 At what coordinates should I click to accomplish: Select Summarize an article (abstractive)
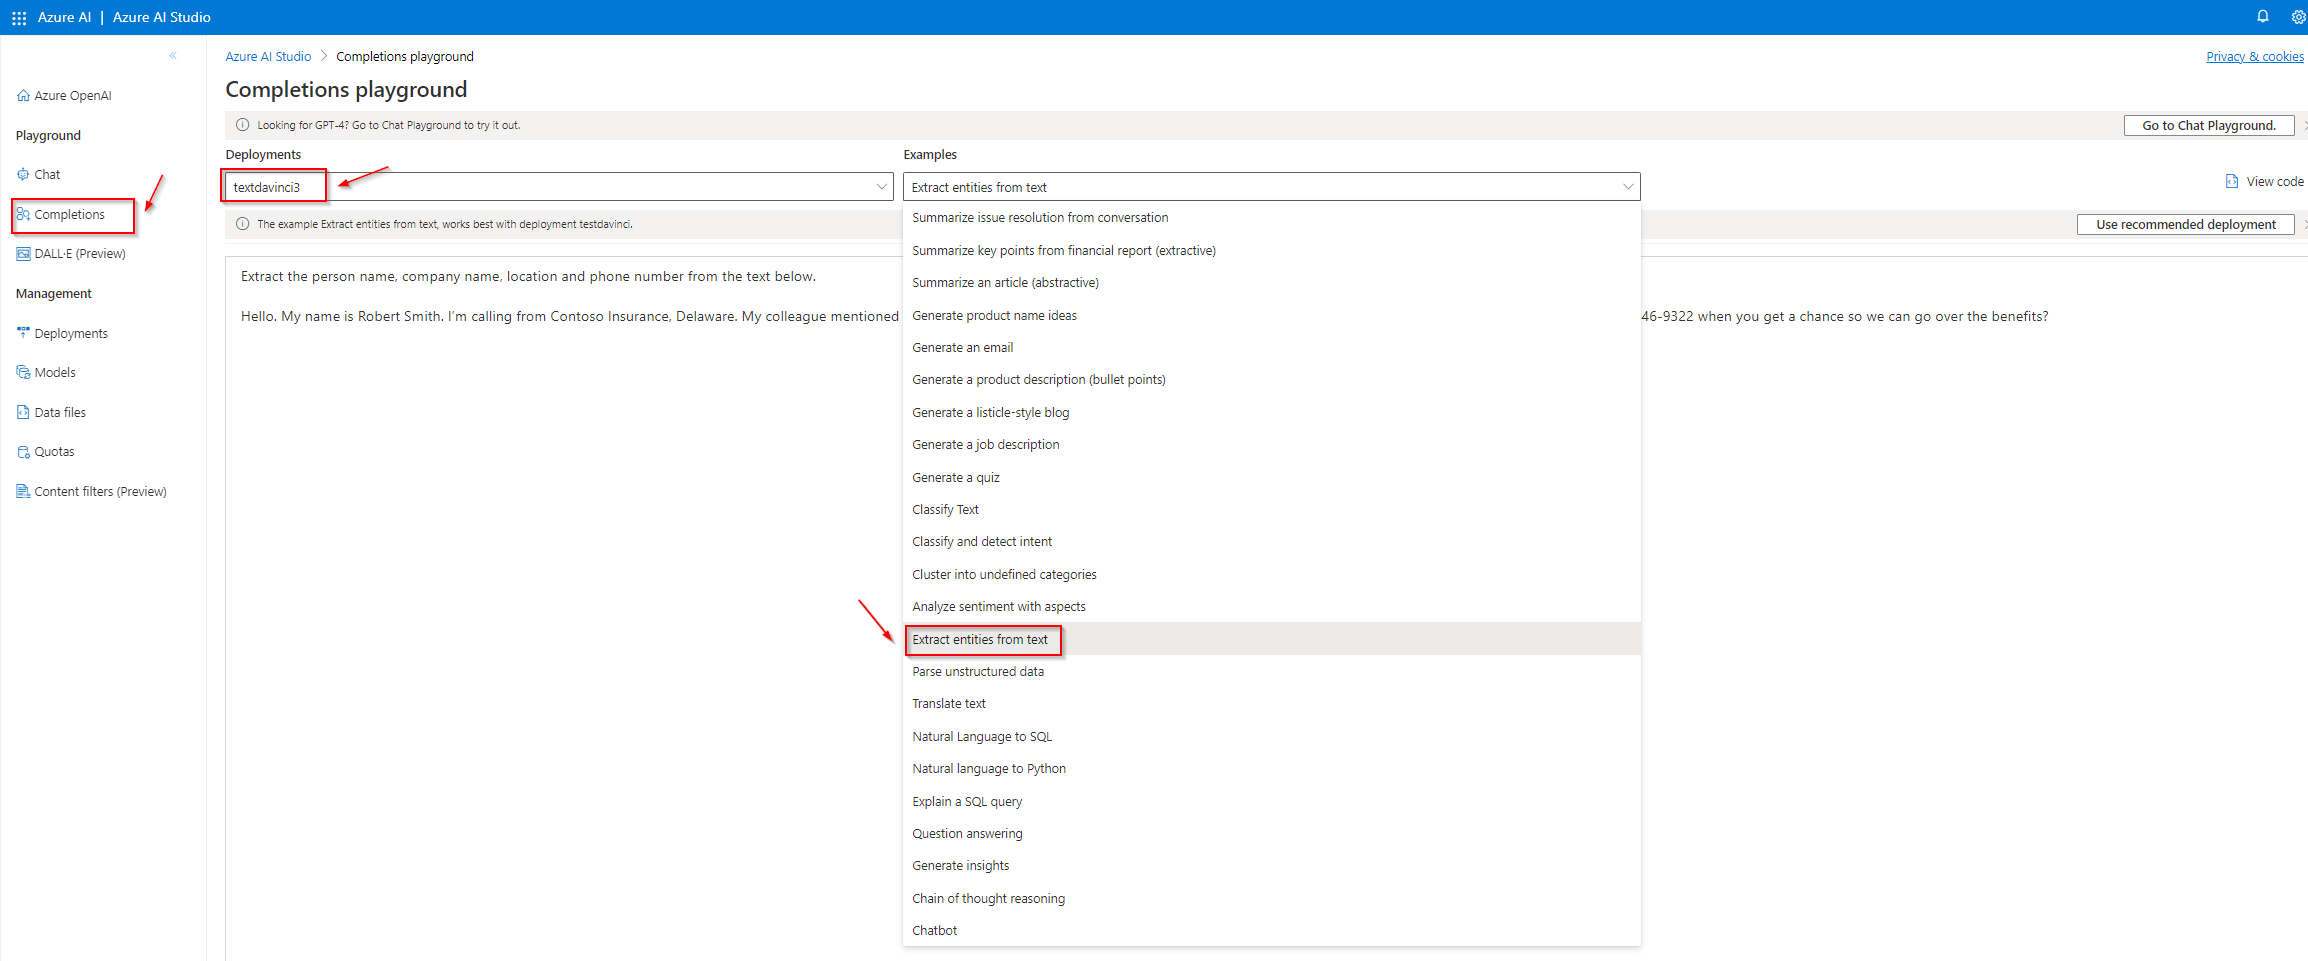1271,283
